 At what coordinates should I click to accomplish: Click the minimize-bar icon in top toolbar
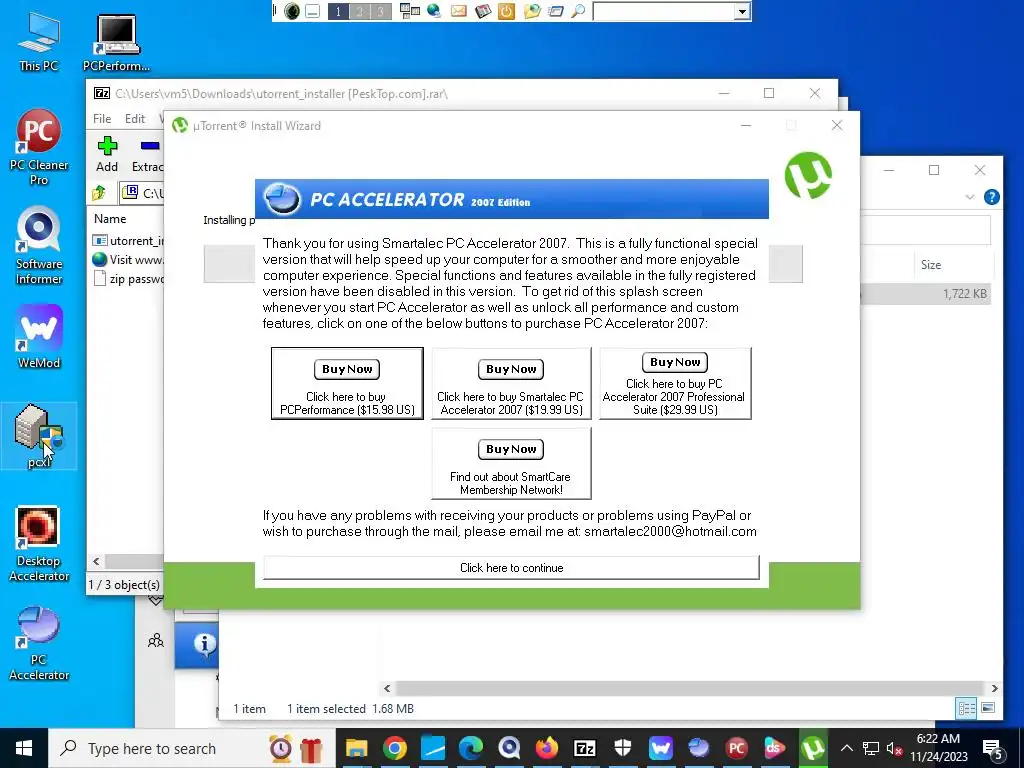click(313, 11)
